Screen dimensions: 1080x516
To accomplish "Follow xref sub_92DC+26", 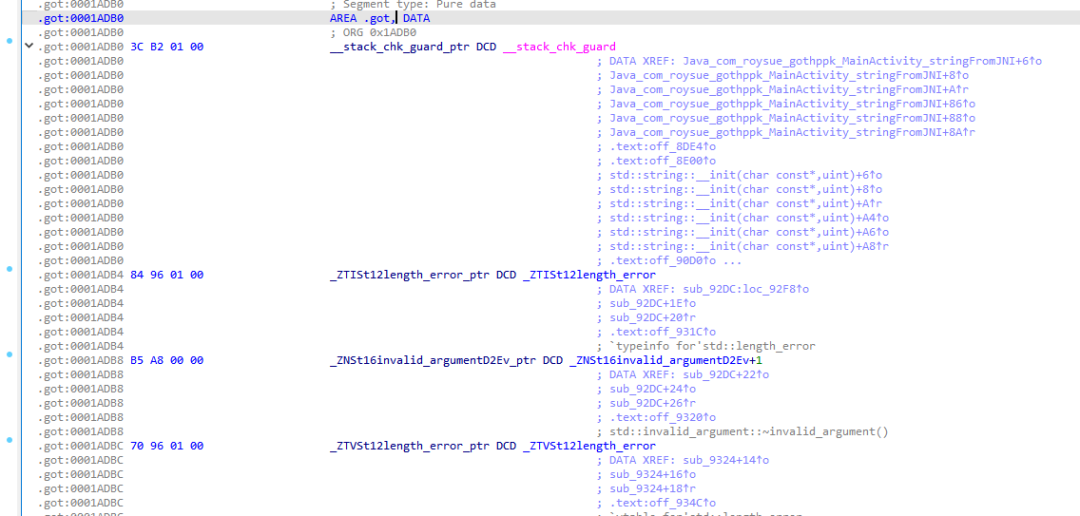I will coord(652,403).
